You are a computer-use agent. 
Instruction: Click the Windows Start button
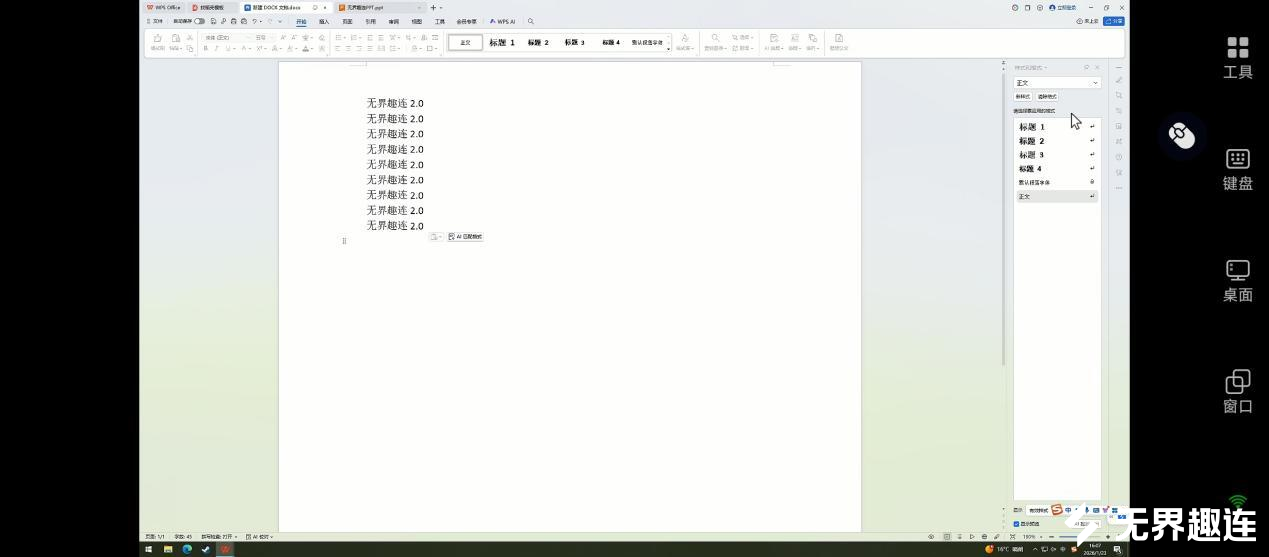coord(149,549)
